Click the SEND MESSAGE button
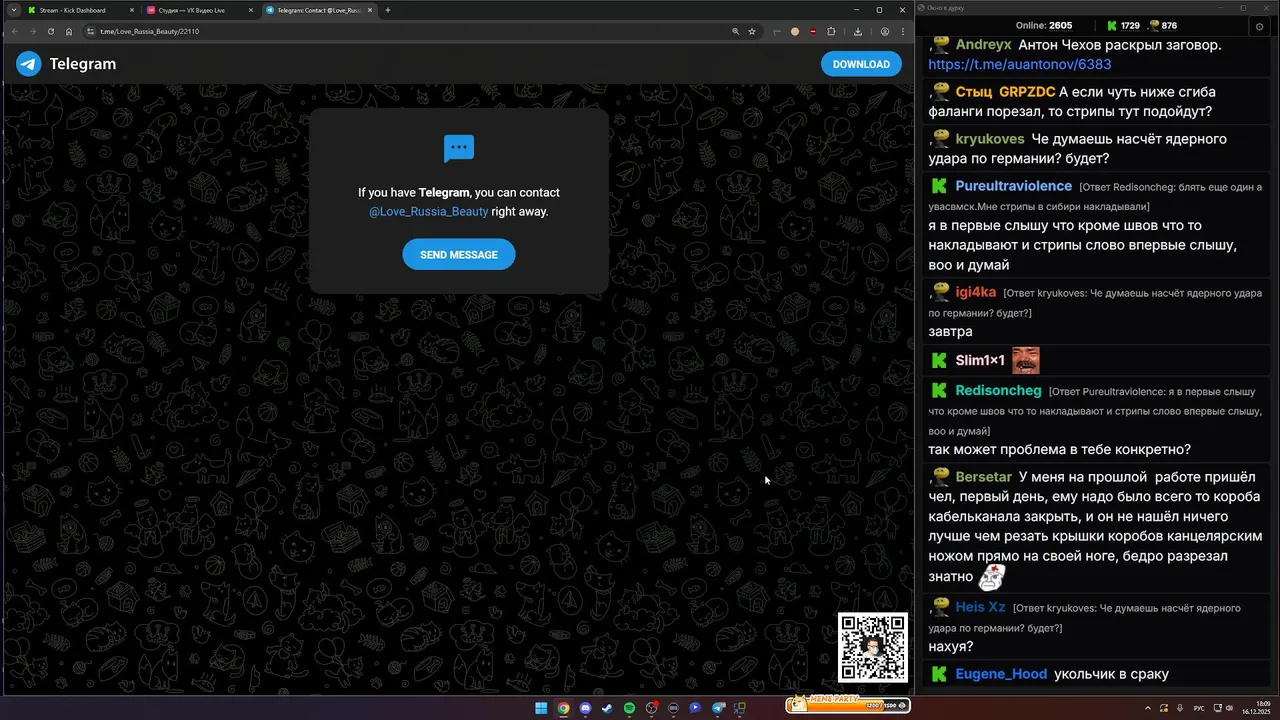This screenshot has width=1280, height=720. [x=459, y=254]
